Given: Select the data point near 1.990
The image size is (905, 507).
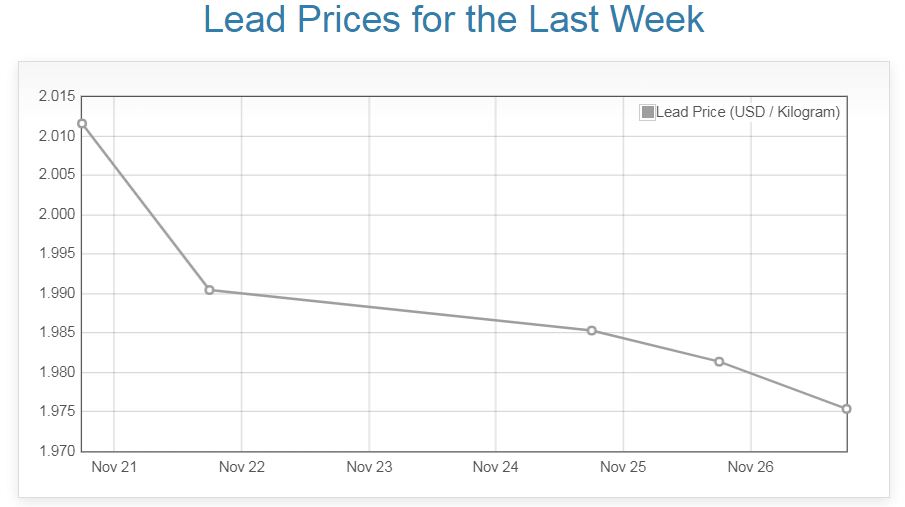Looking at the screenshot, I should click(x=209, y=290).
